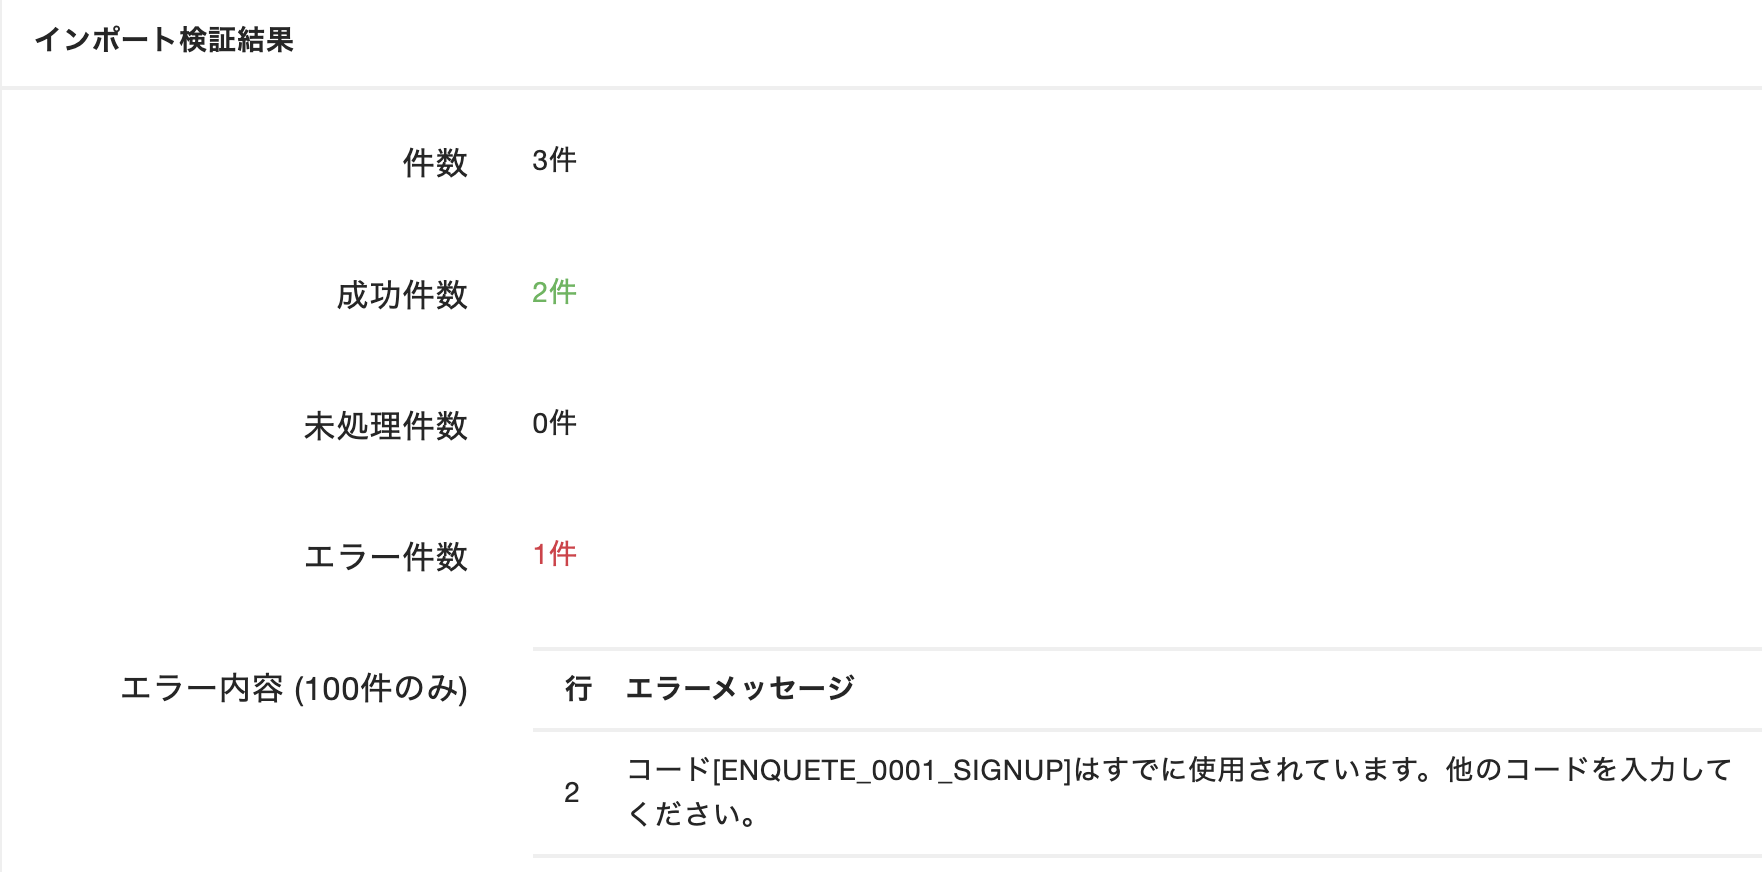The width and height of the screenshot is (1762, 872).
Task: Click the エラーメッセージ column header
Action: (740, 688)
